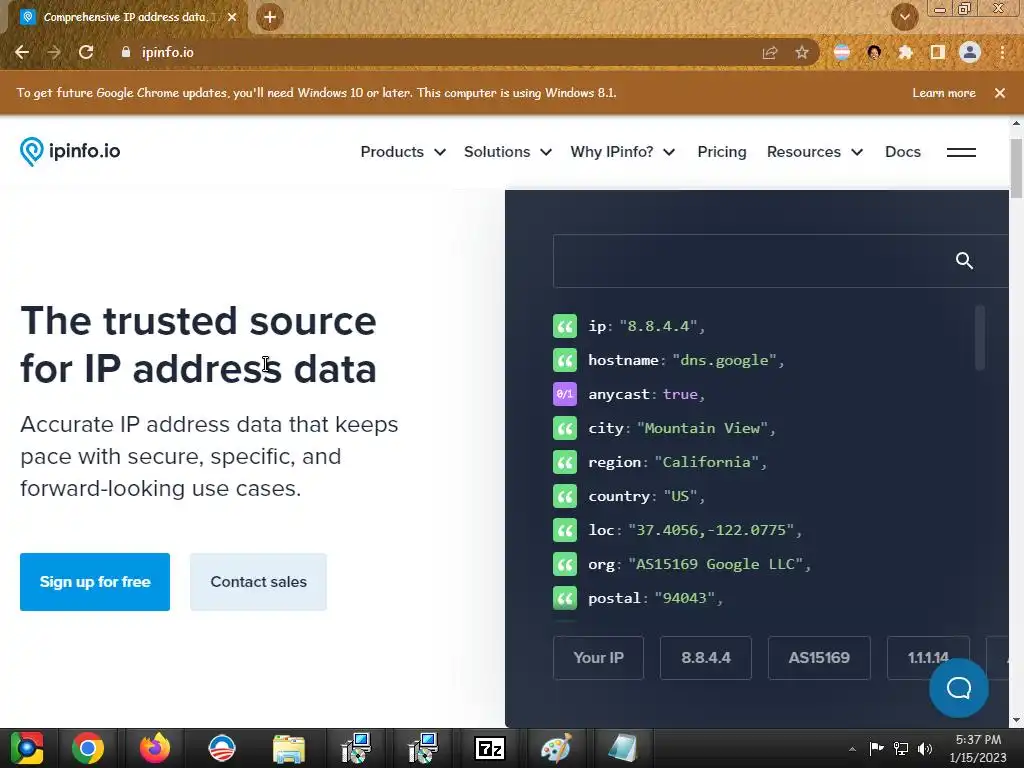This screenshot has width=1024, height=768.
Task: Expand the Solutions dropdown menu
Action: [x=508, y=152]
